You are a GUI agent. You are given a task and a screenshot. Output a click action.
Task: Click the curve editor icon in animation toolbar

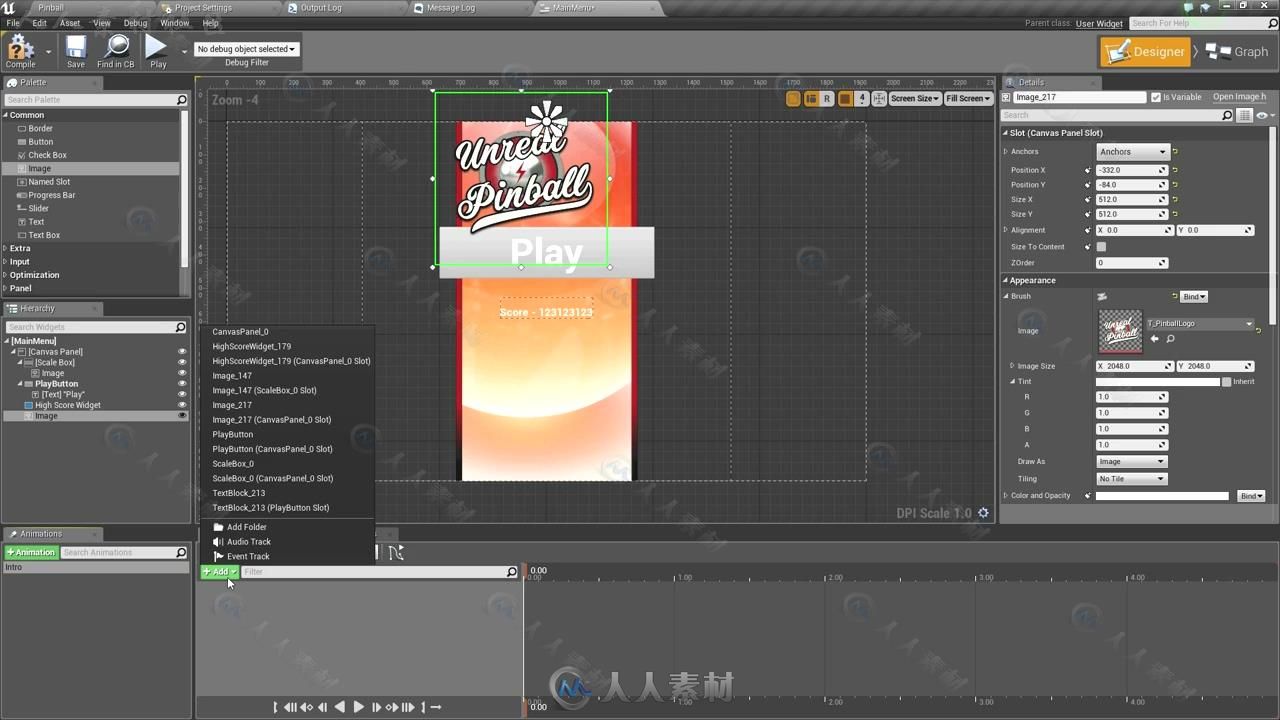point(396,553)
